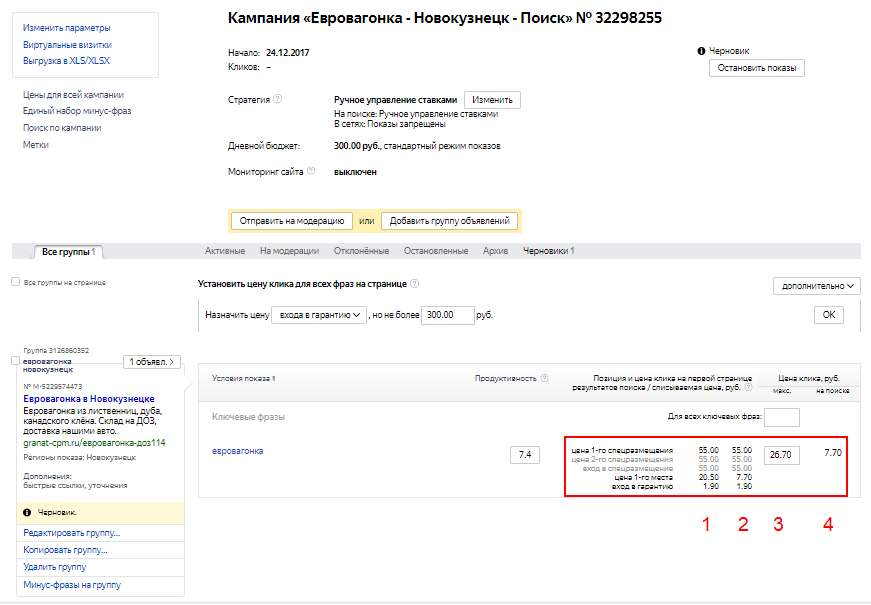Open the Черновики tab

[x=549, y=251]
